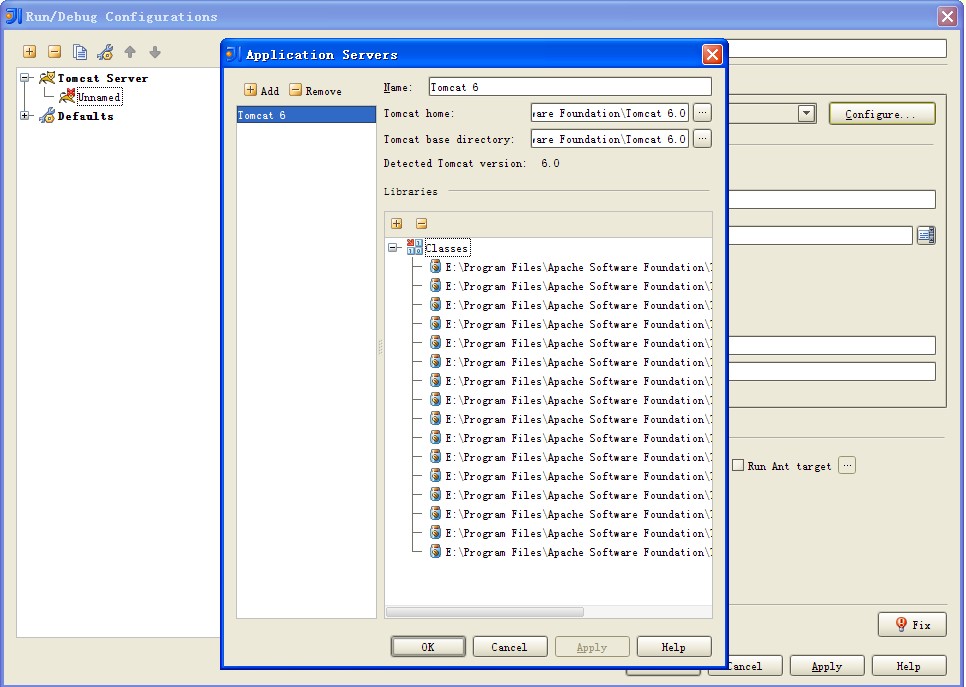Add a new run configuration
966x687 pixels.
click(x=29, y=51)
